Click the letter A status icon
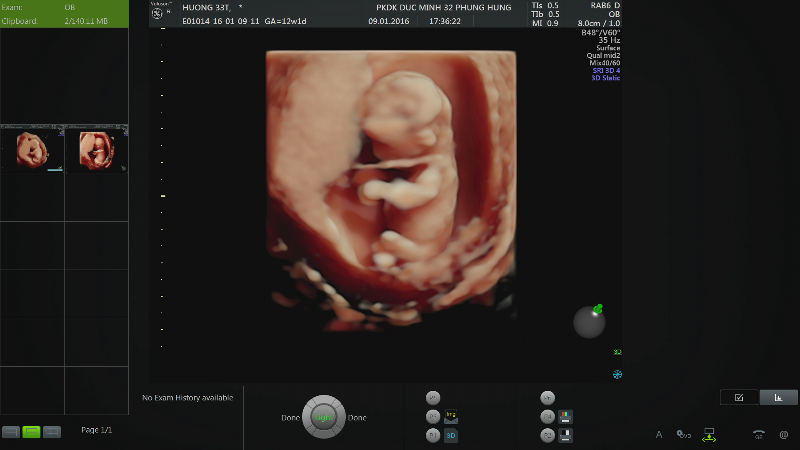 pyautogui.click(x=659, y=435)
